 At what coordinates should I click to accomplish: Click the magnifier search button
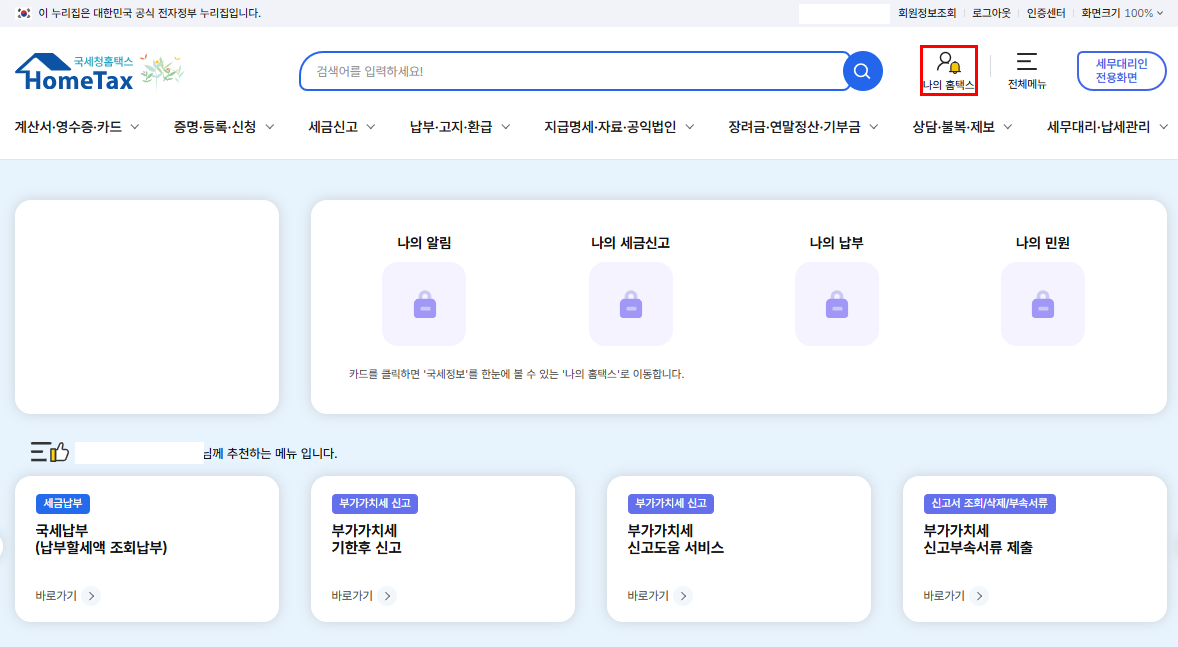click(x=862, y=71)
